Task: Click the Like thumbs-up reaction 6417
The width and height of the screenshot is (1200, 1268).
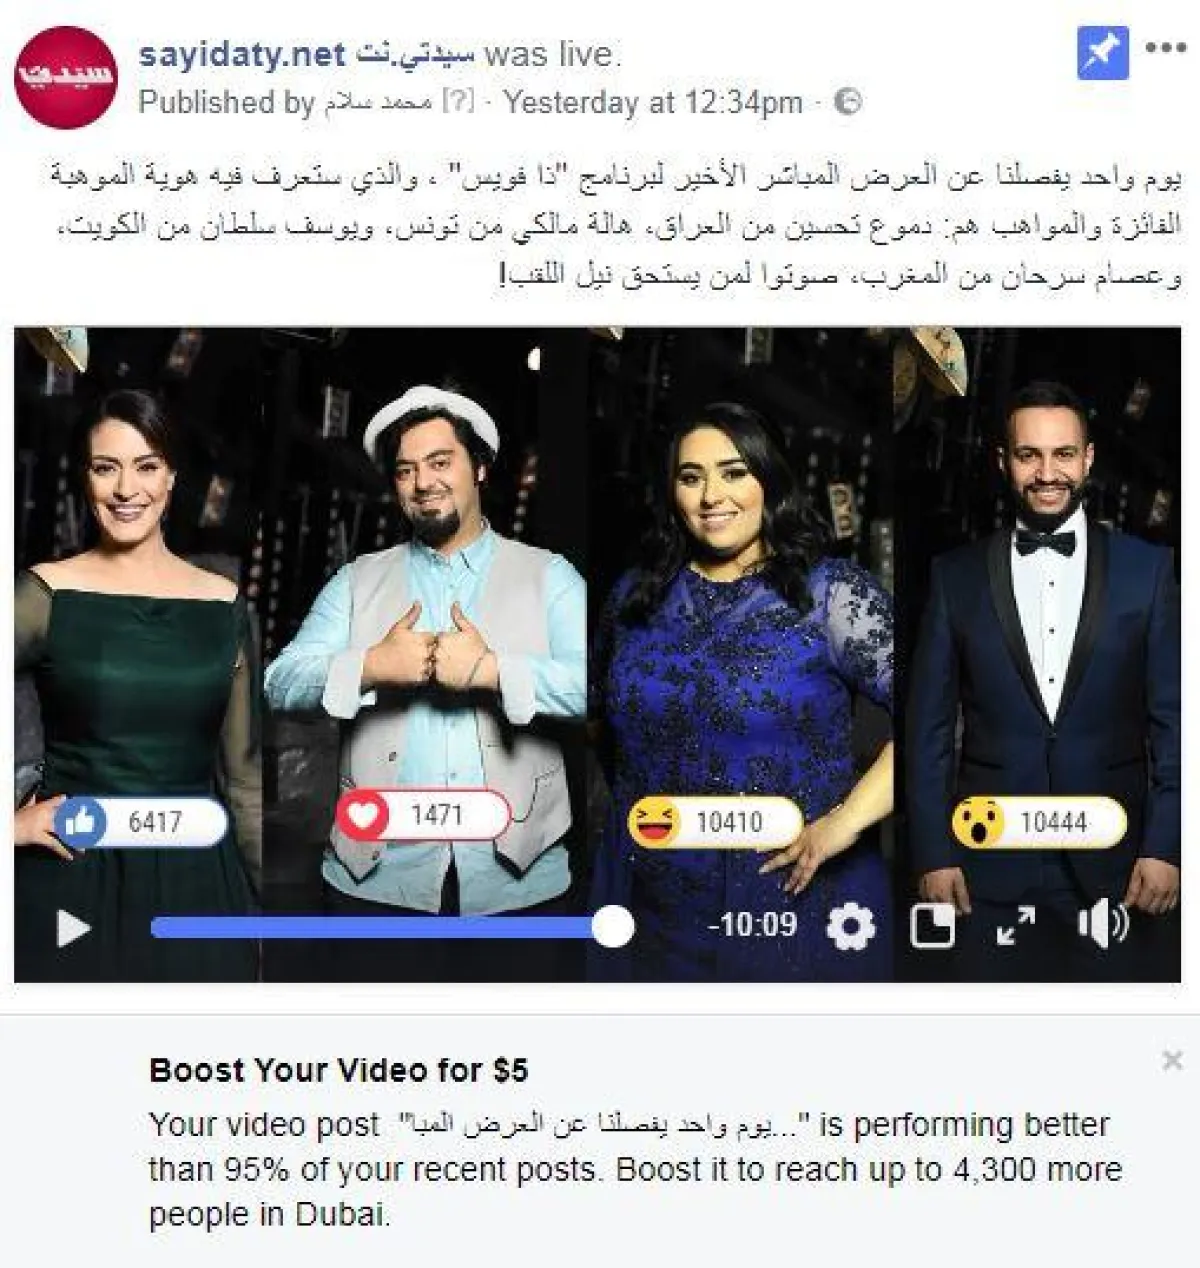Action: pos(141,822)
